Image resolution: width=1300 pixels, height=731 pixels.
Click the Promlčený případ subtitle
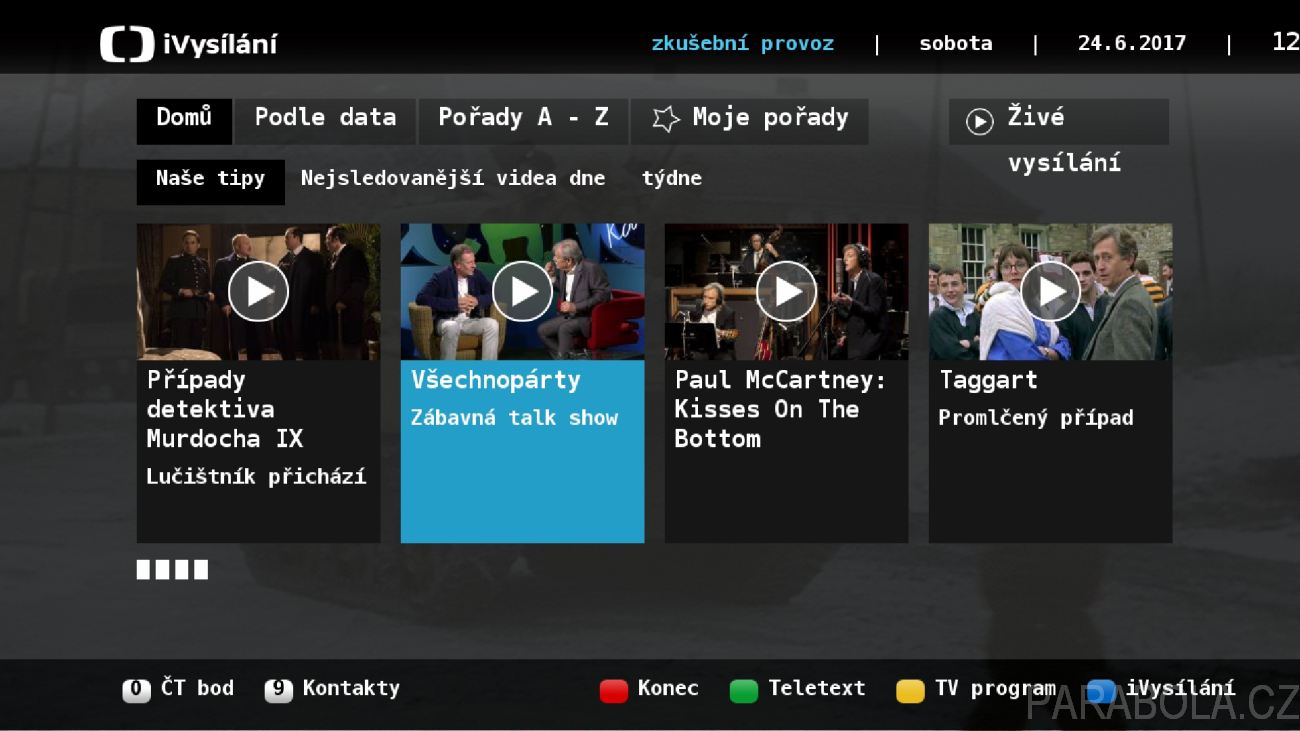click(x=1036, y=418)
